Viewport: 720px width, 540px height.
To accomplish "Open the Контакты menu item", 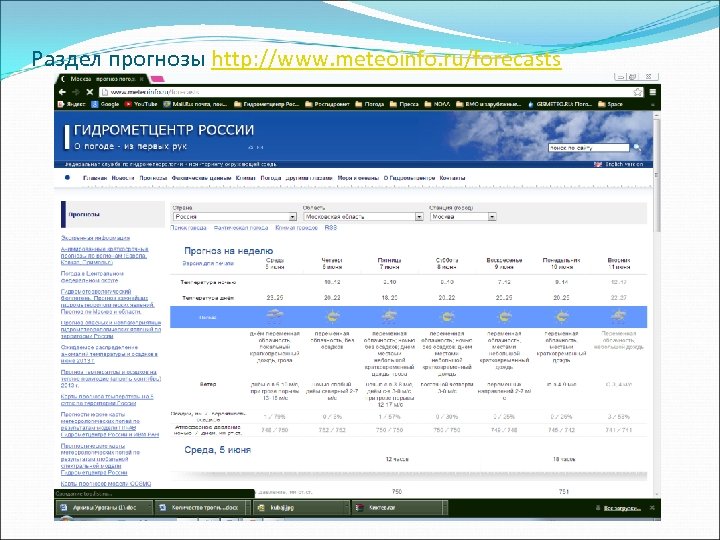I will 452,178.
